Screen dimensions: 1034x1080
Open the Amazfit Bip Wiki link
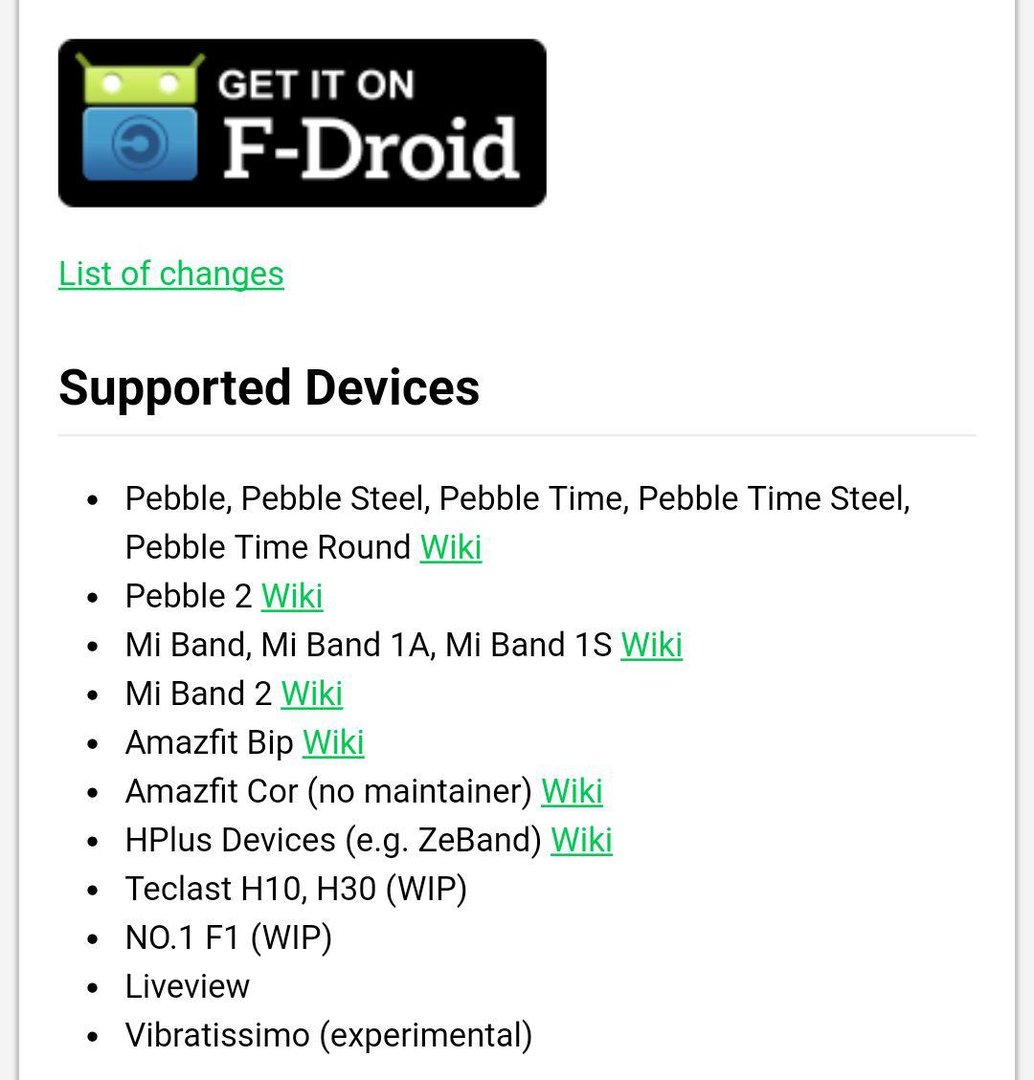(x=333, y=742)
